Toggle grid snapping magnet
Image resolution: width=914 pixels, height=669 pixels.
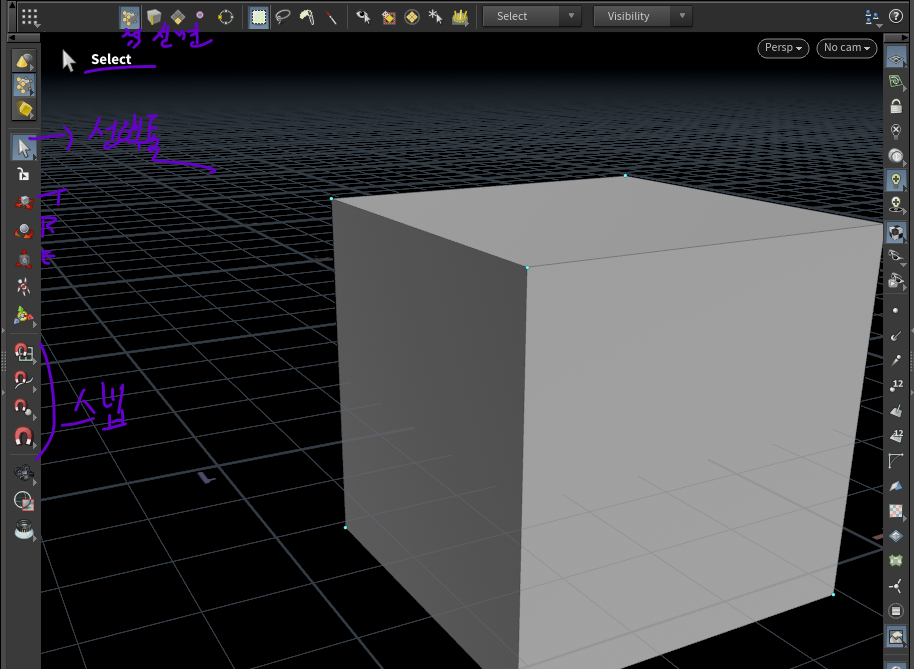tap(23, 352)
